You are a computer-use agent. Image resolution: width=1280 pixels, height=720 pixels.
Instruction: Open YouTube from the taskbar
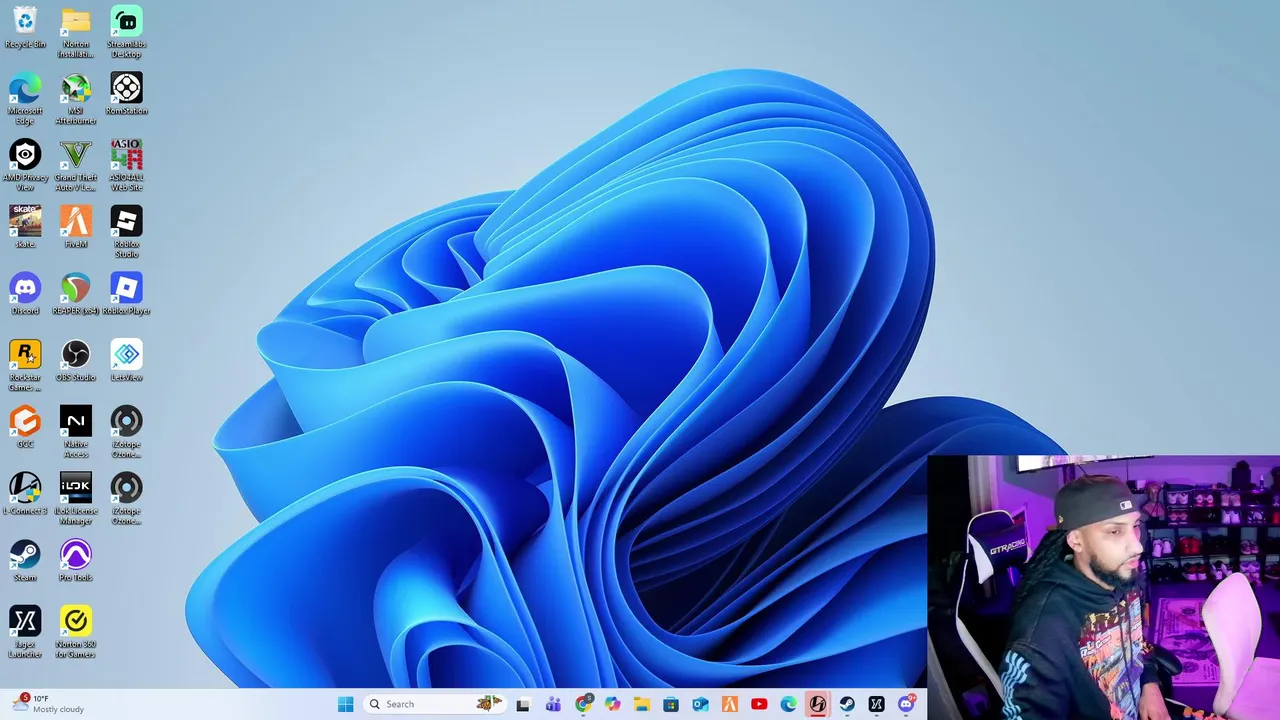[759, 704]
